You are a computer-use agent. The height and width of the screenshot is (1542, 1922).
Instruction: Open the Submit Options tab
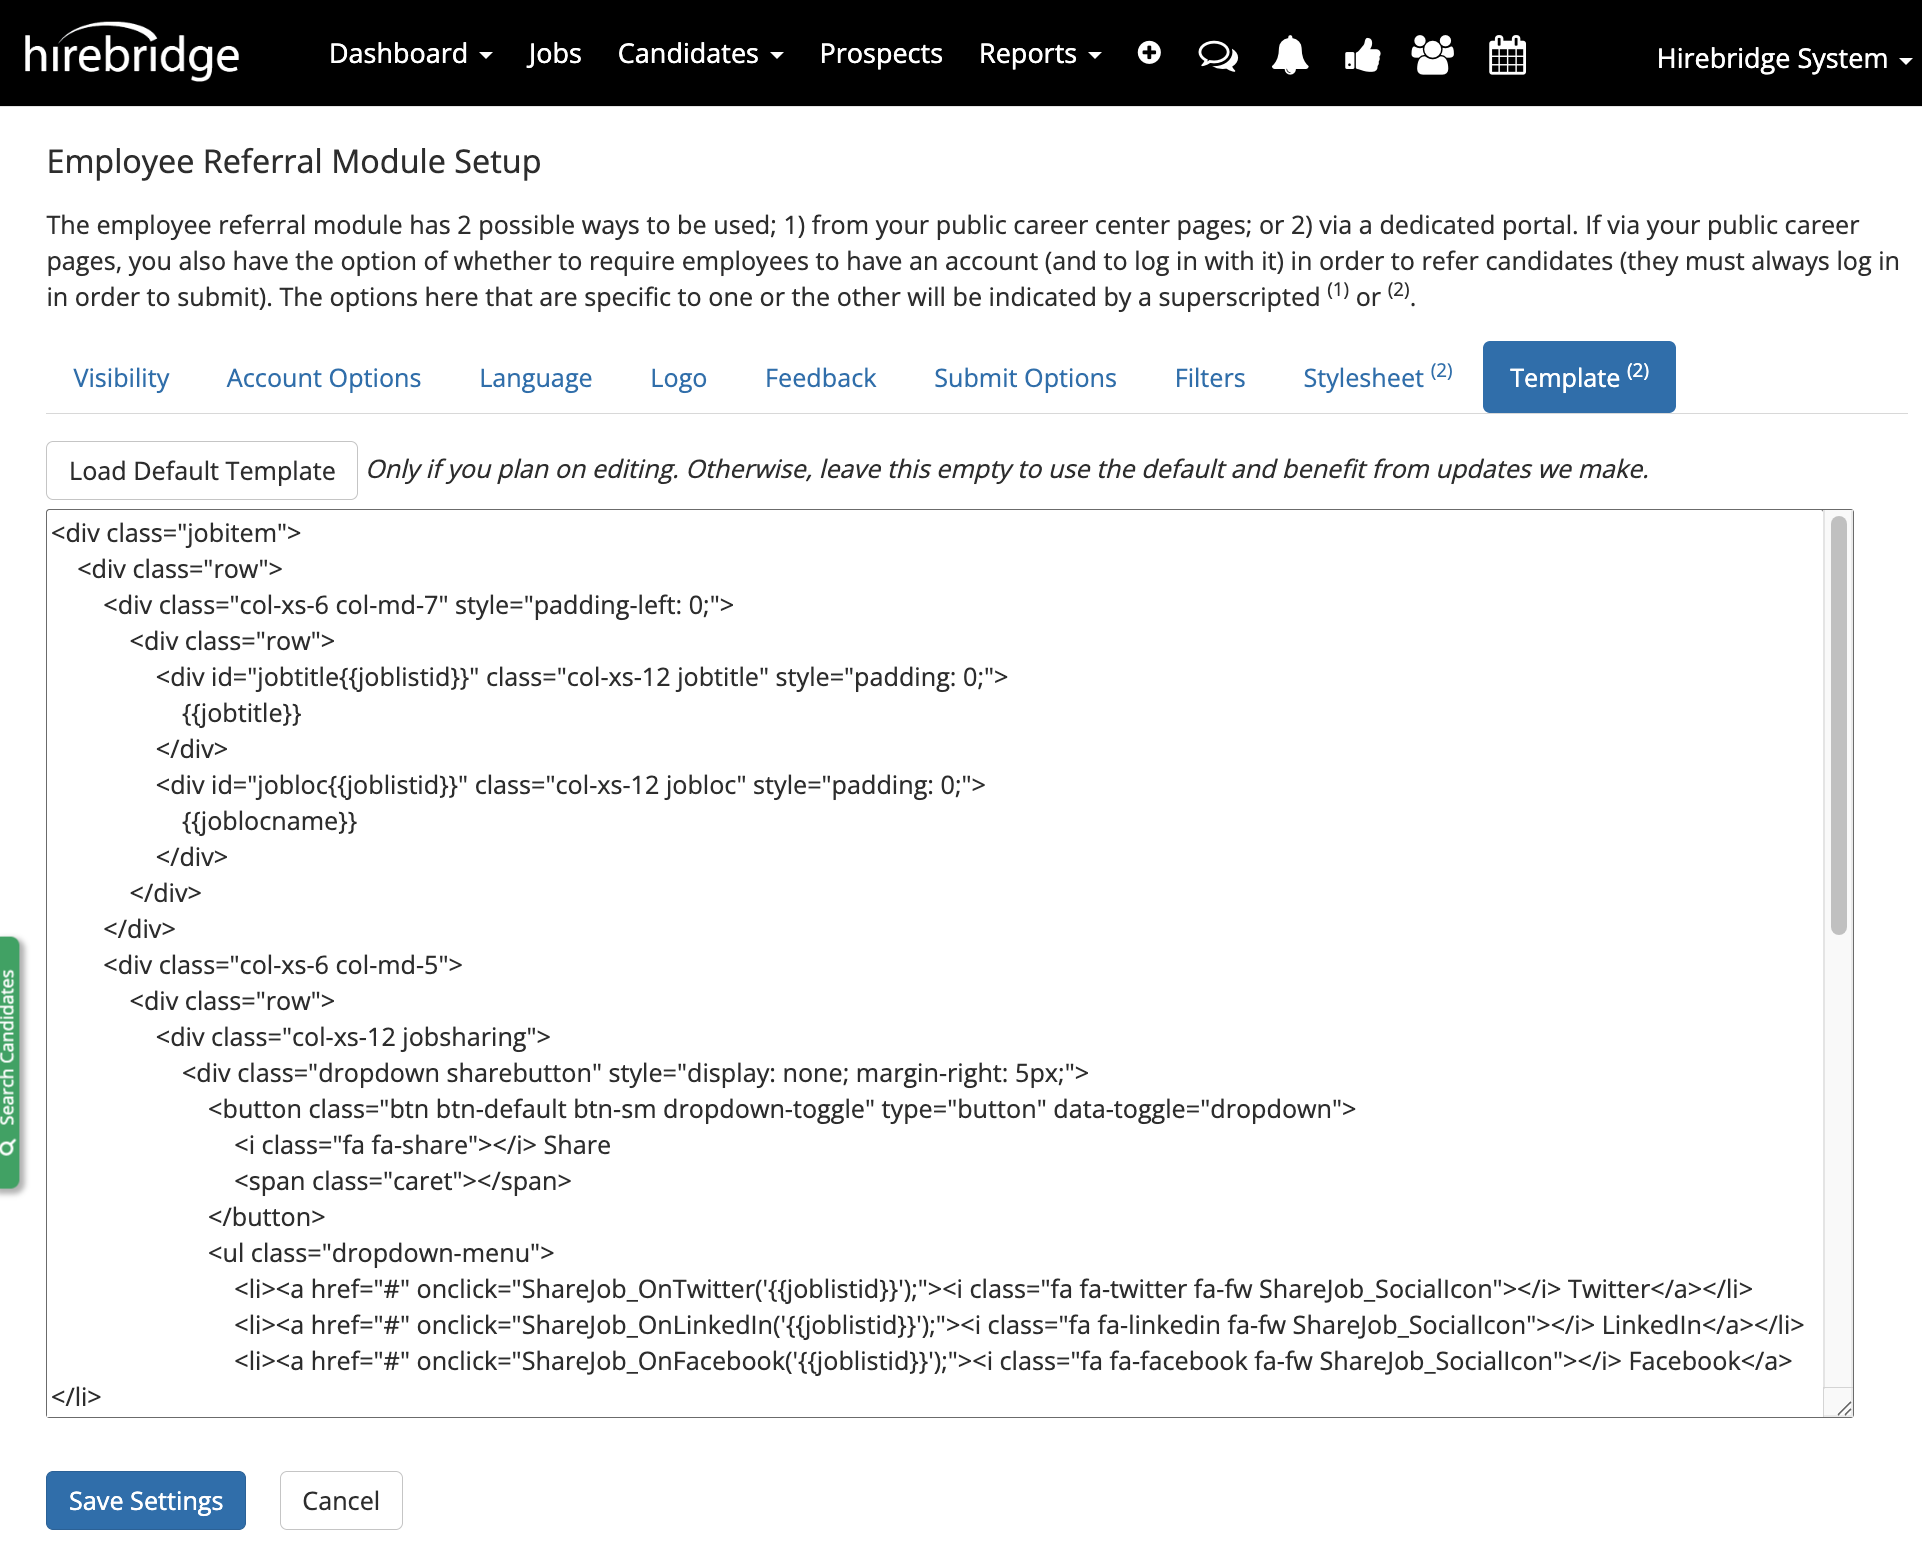1024,377
